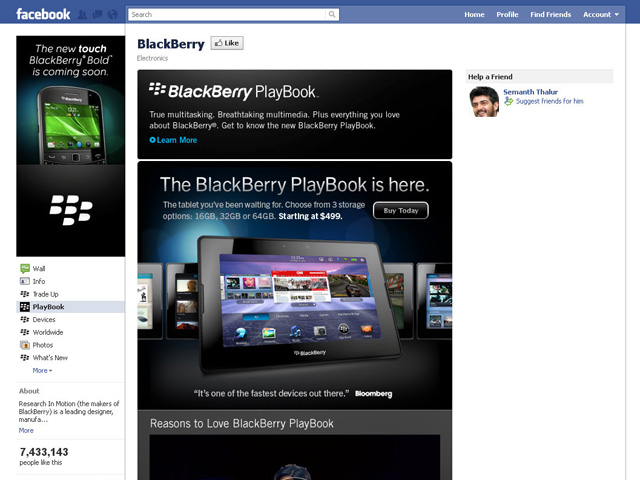
Task: Click the PlayBook sidebar icon
Action: click(25, 307)
